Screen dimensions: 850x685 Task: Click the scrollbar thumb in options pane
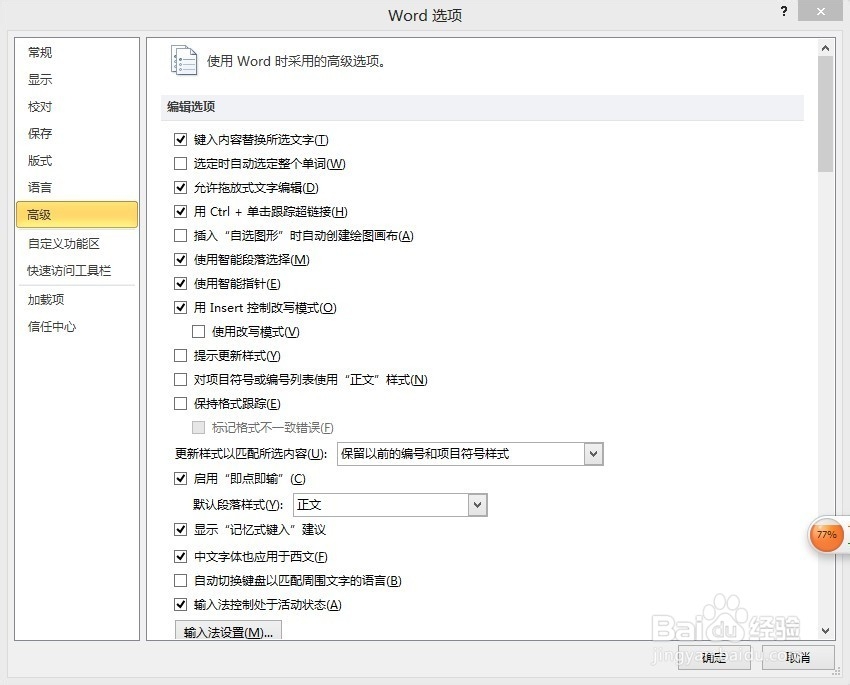point(825,114)
